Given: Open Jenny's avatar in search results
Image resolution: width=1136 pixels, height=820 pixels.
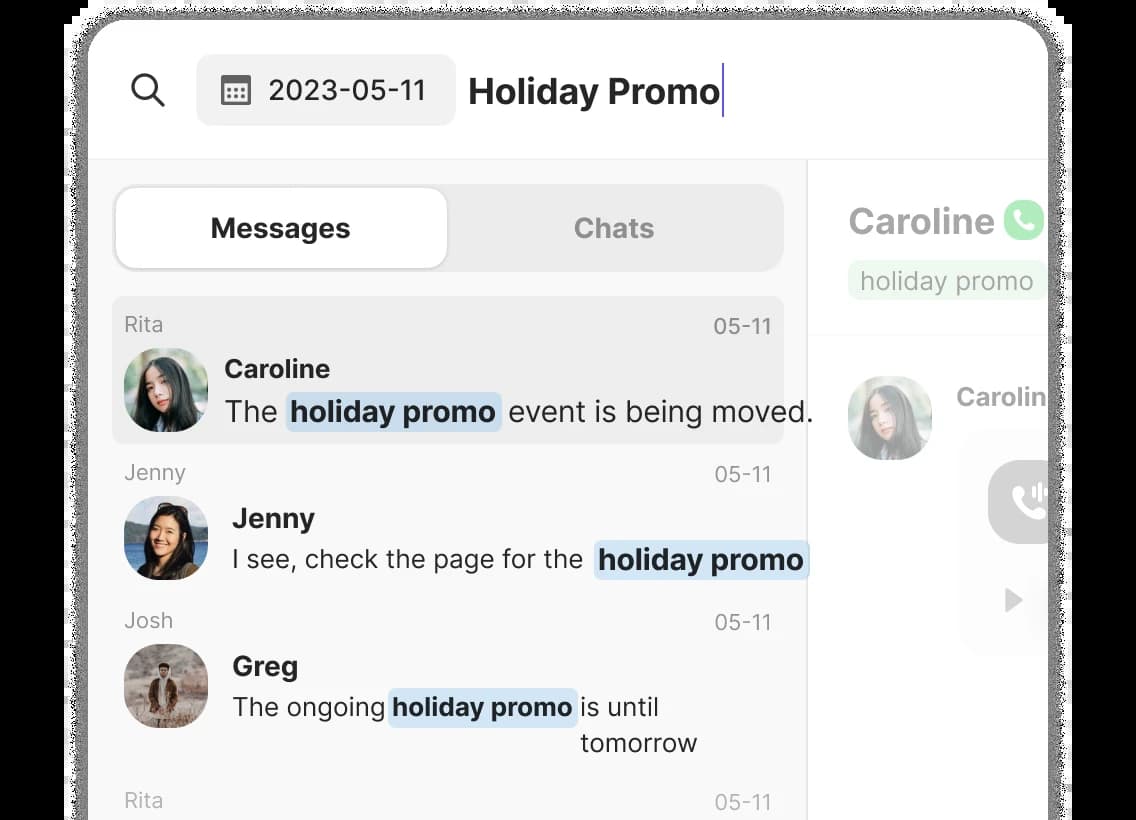Looking at the screenshot, I should point(166,538).
